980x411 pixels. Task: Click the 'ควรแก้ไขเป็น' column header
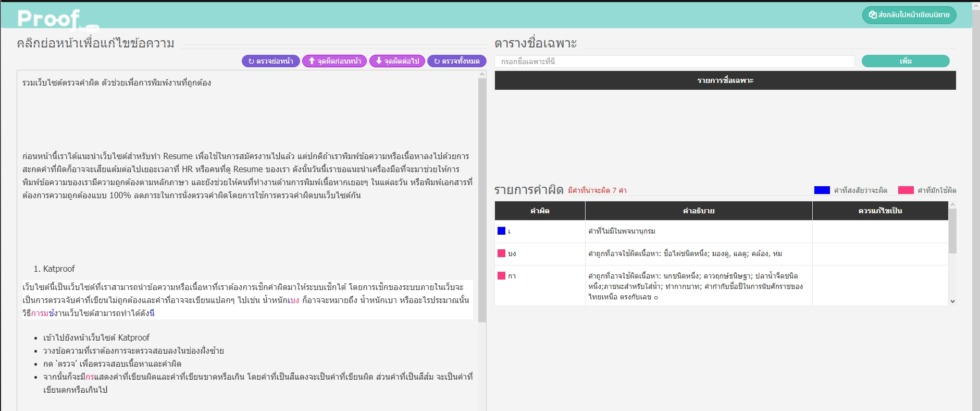(x=880, y=210)
